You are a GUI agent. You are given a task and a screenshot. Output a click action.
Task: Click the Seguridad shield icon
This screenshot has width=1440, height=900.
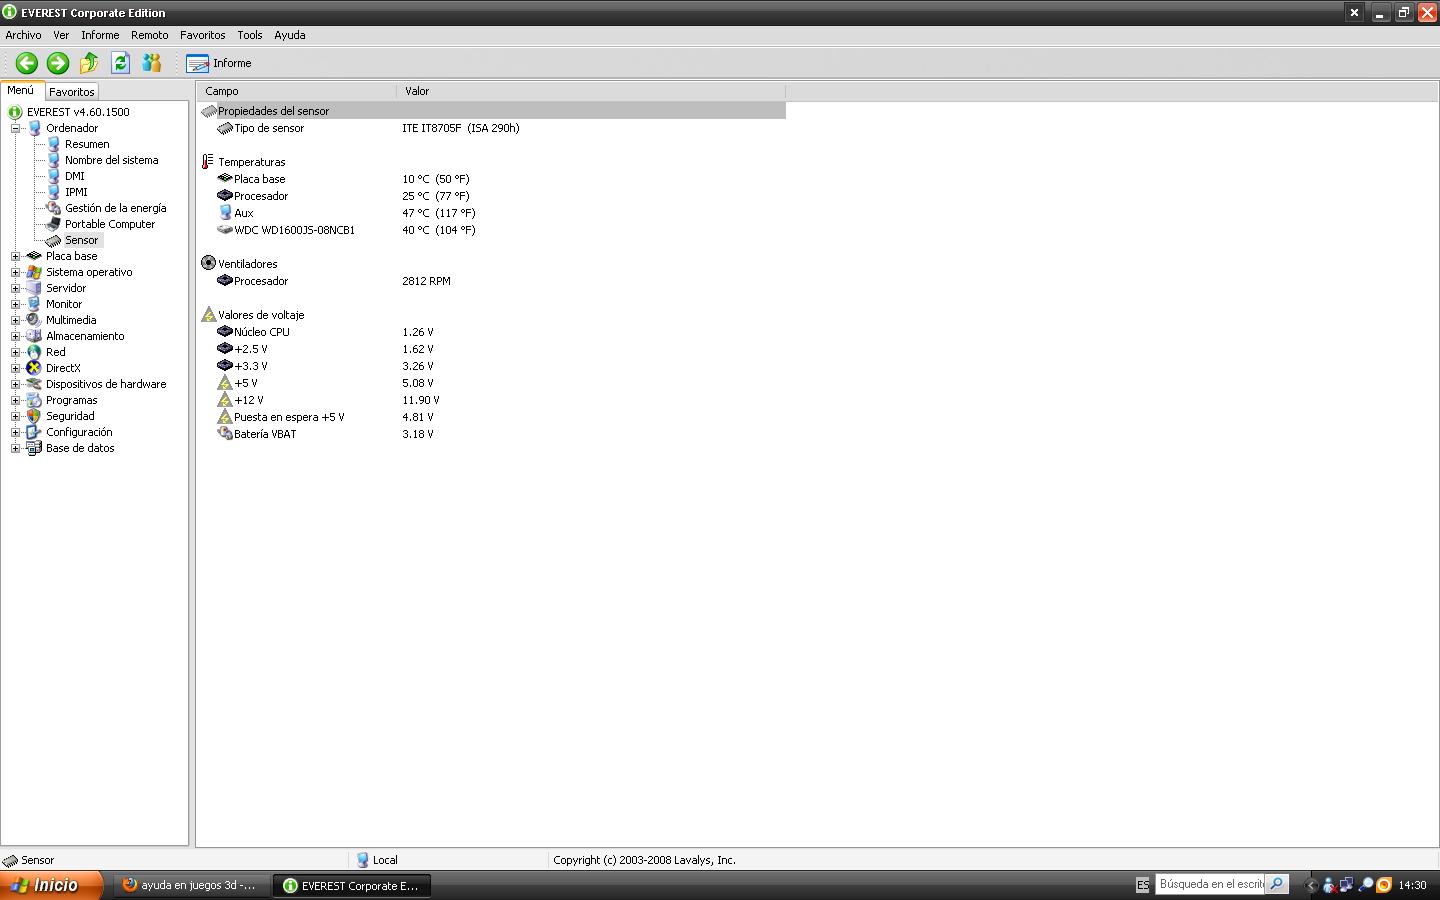pyautogui.click(x=34, y=416)
